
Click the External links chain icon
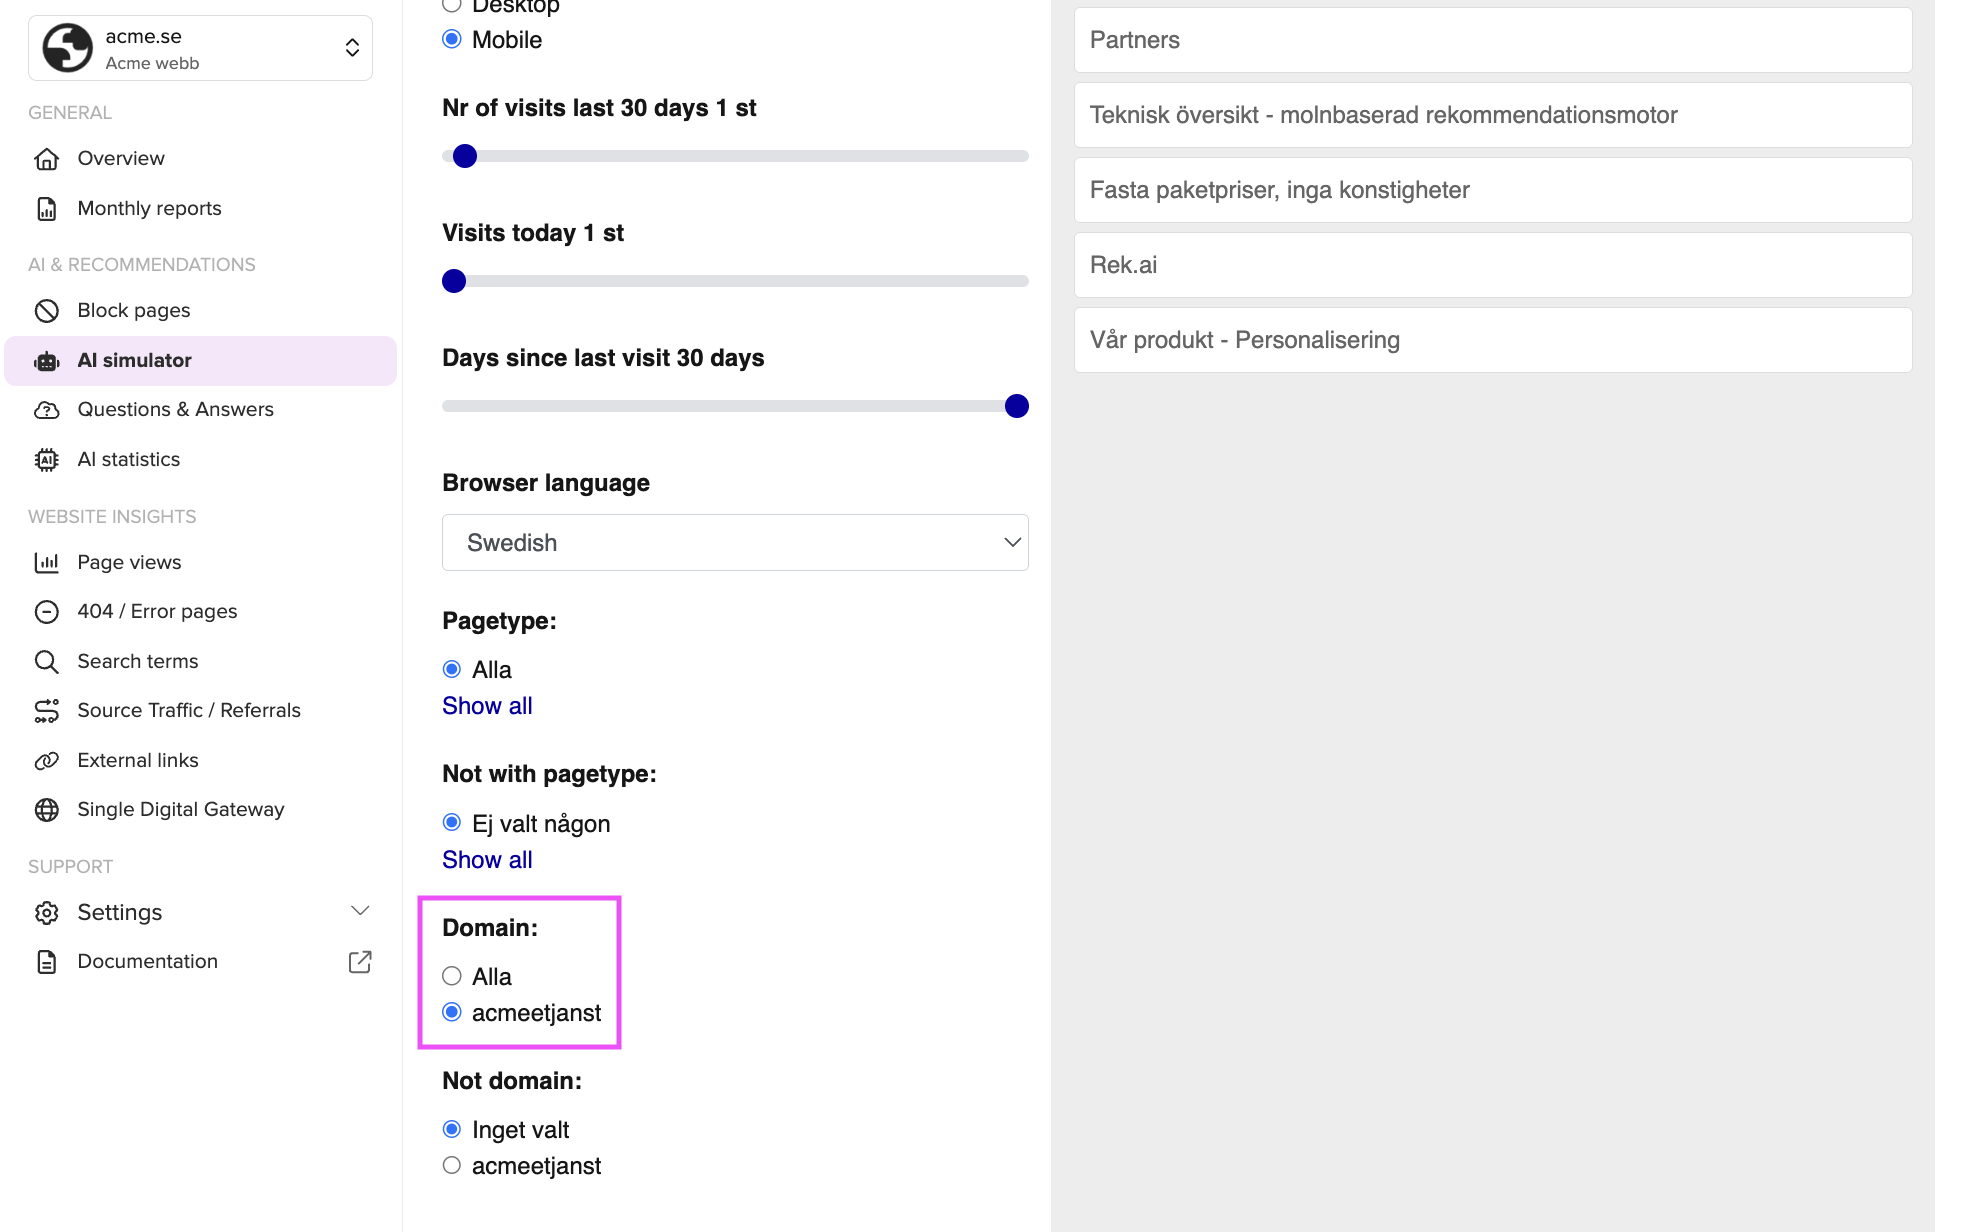[x=47, y=761]
